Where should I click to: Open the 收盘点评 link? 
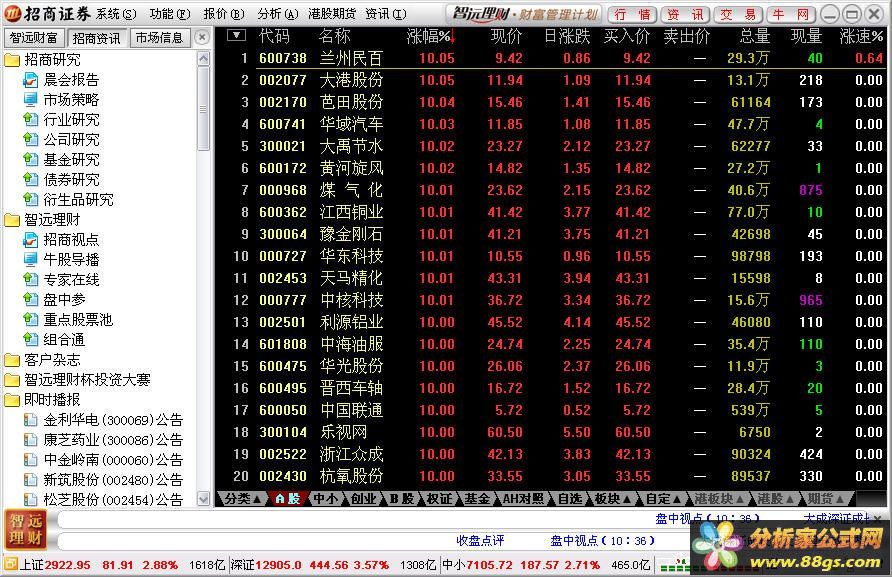(480, 541)
